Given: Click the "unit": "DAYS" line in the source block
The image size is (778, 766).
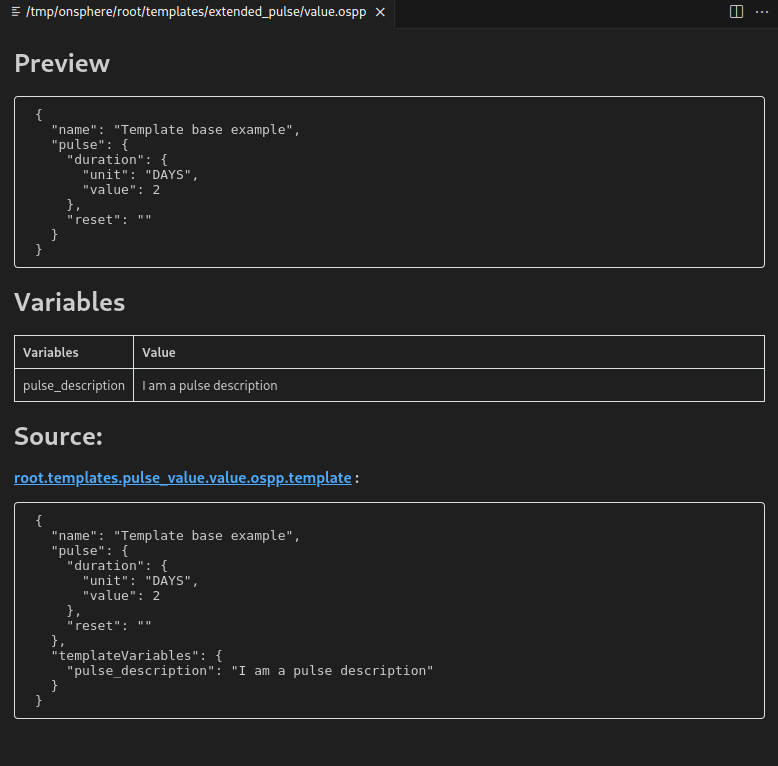Looking at the screenshot, I should pyautogui.click(x=140, y=580).
